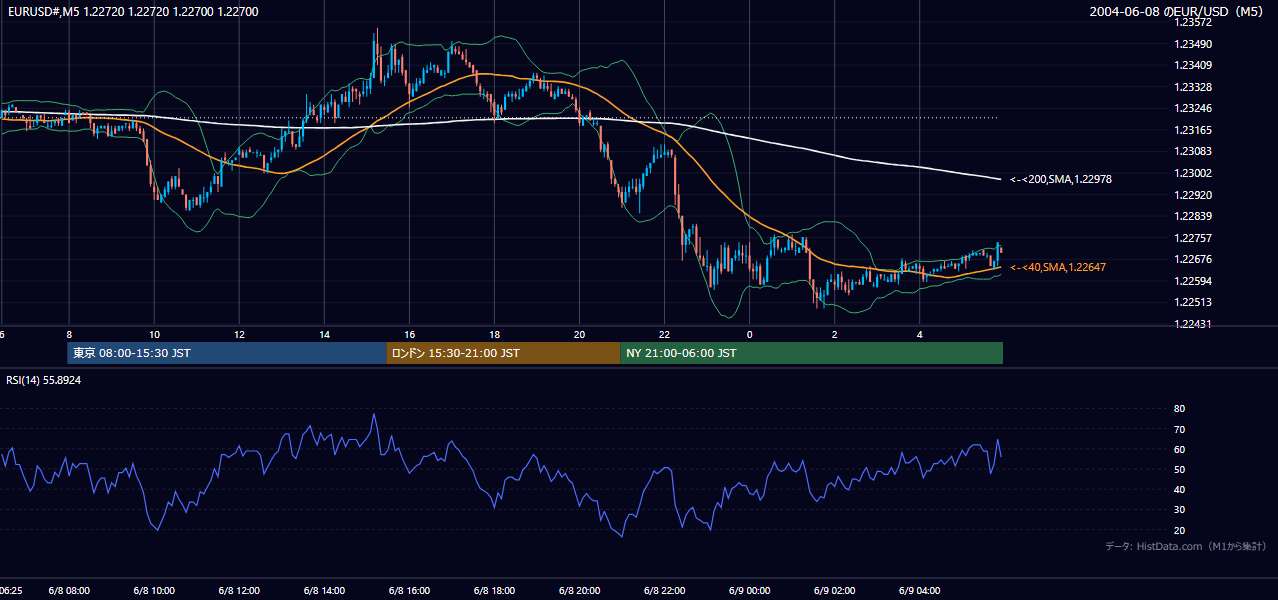1278x600 pixels.
Task: Click price axis label 1.23083
Action: pos(1193,151)
